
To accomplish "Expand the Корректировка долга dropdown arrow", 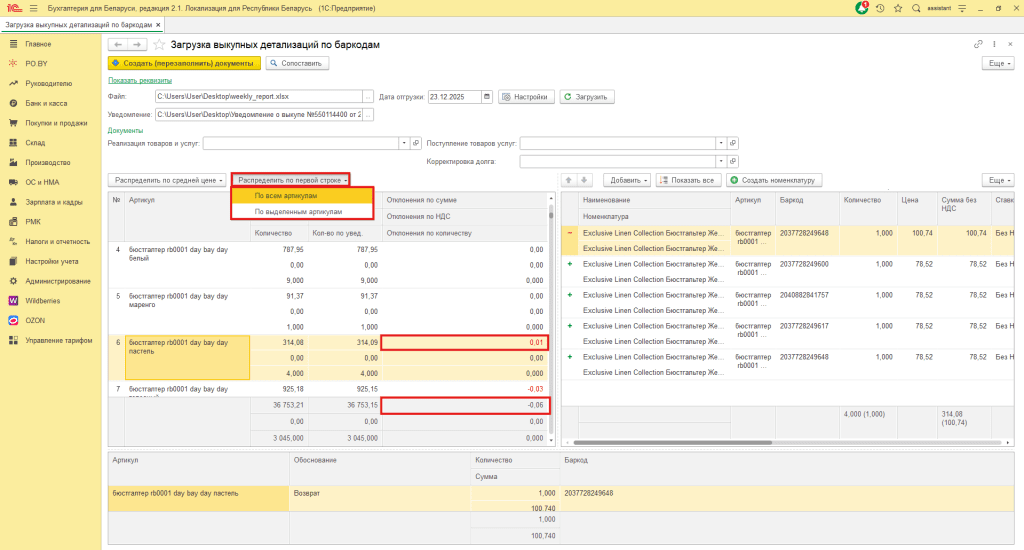I will point(720,161).
